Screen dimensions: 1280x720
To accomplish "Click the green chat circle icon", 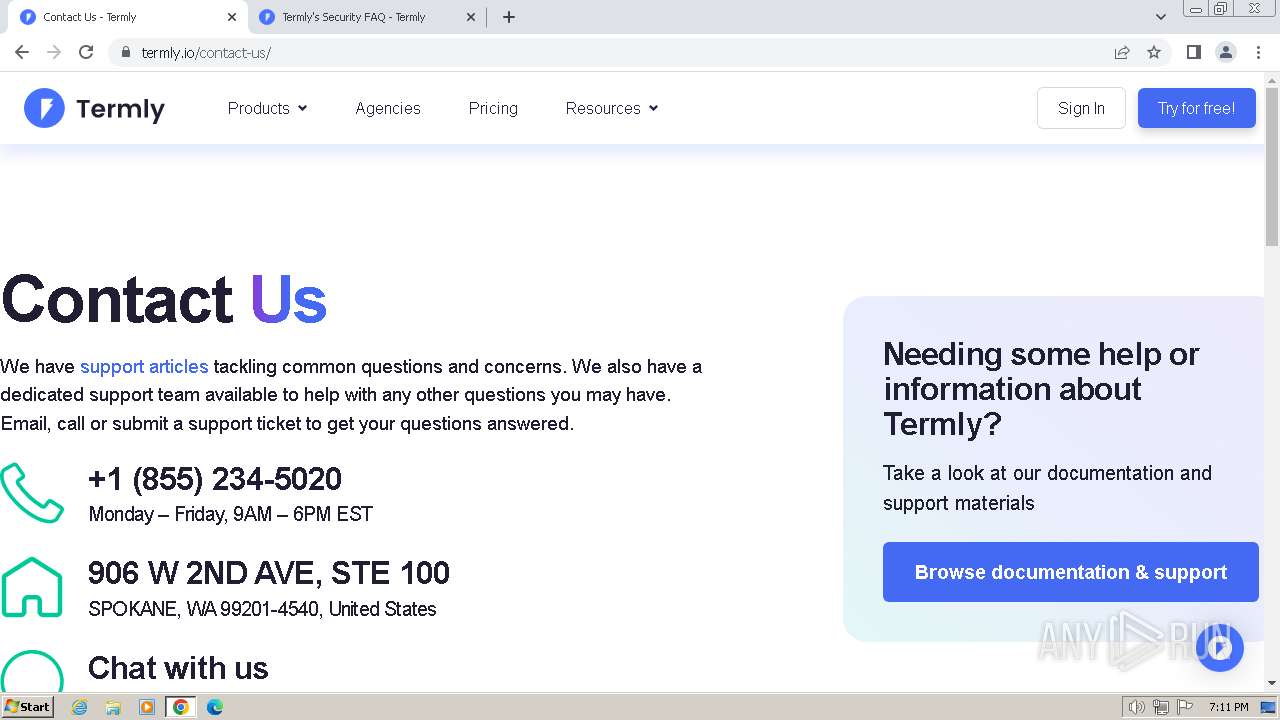I will tap(32, 671).
